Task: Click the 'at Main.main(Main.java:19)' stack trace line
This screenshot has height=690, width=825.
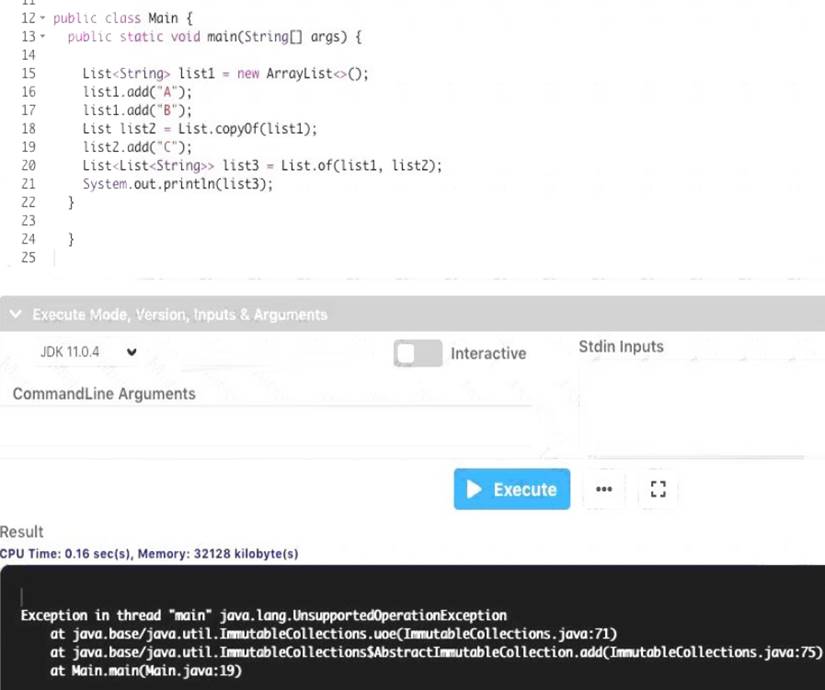Action: [x=146, y=671]
